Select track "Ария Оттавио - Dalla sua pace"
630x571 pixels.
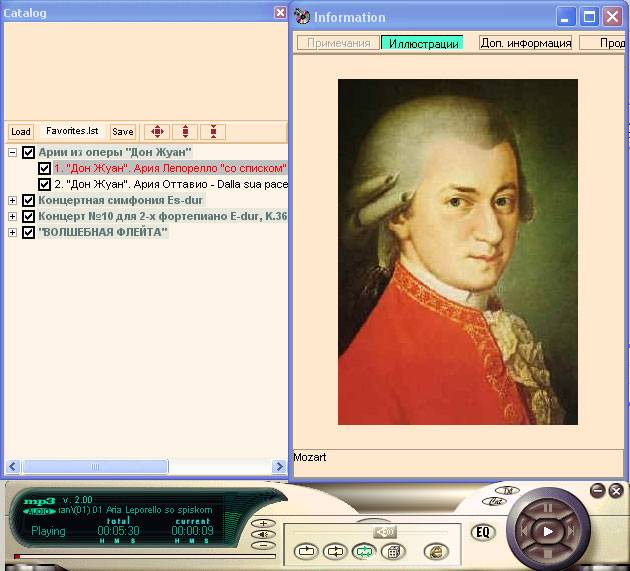pos(171,184)
